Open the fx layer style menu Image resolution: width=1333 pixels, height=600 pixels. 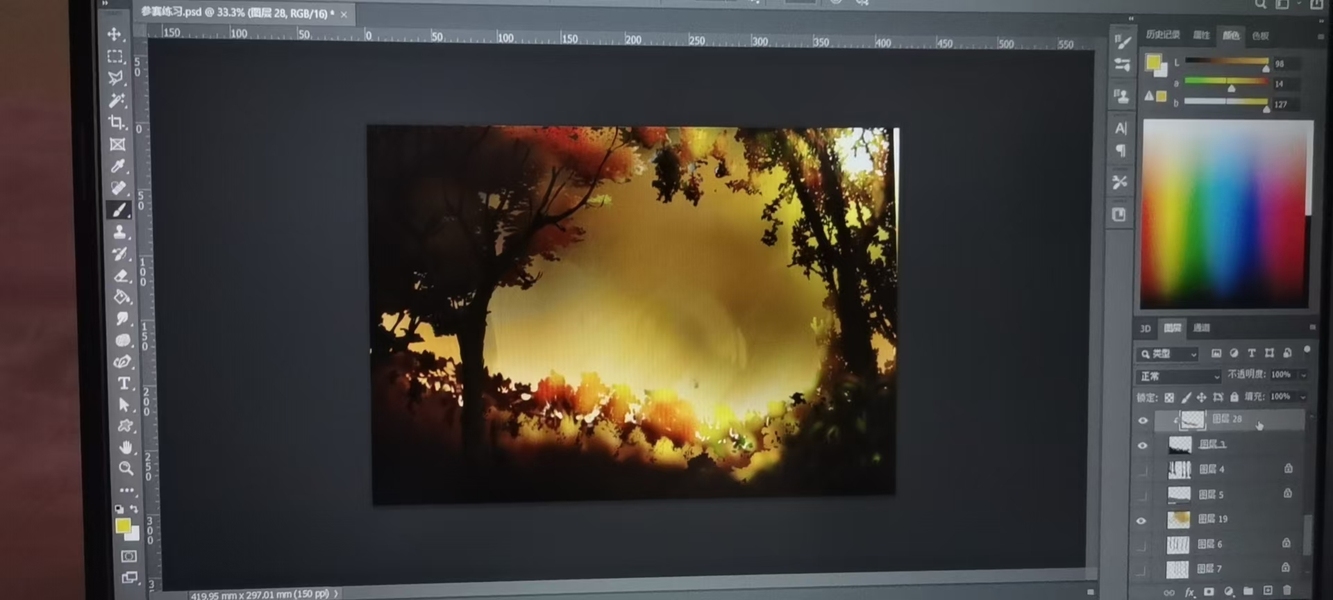pos(1190,592)
